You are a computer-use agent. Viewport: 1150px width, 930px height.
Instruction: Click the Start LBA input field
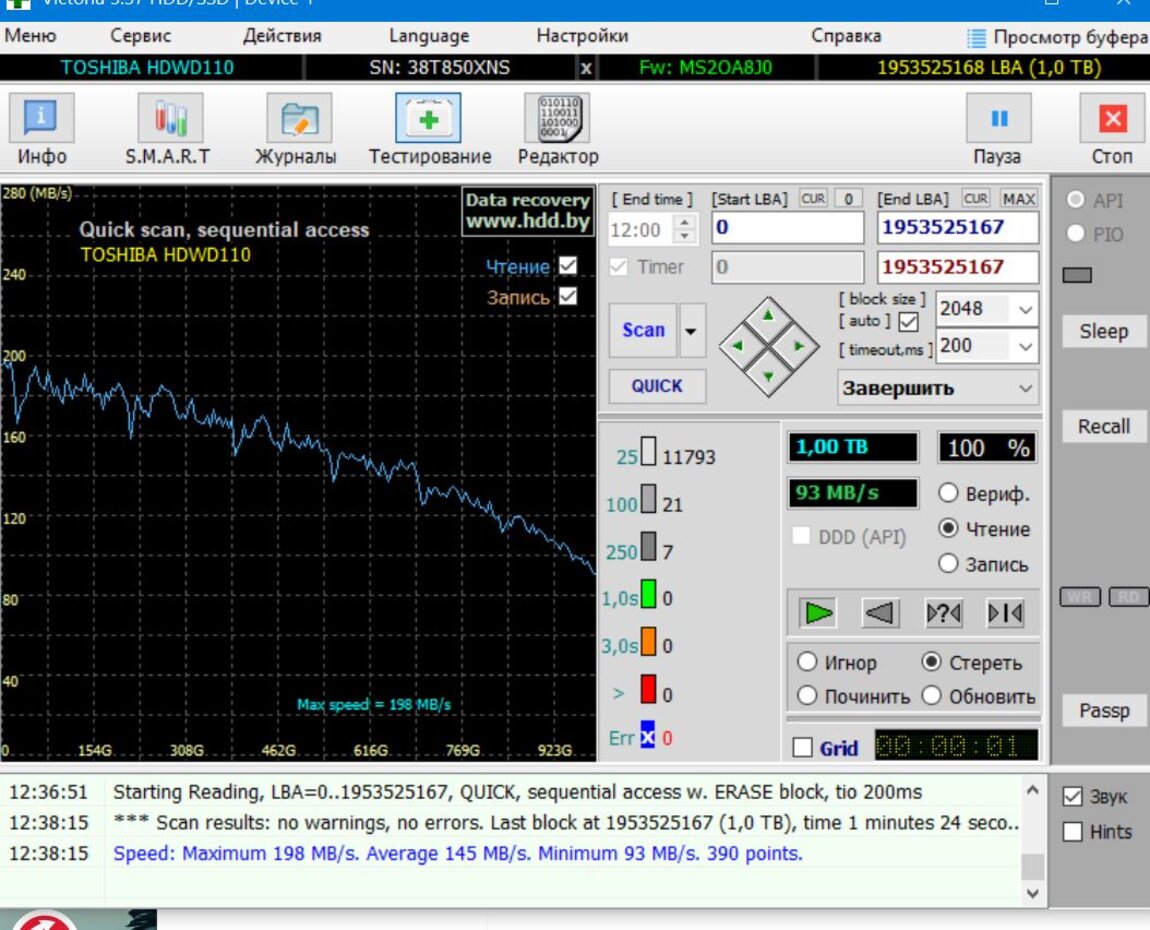pyautogui.click(x=786, y=228)
